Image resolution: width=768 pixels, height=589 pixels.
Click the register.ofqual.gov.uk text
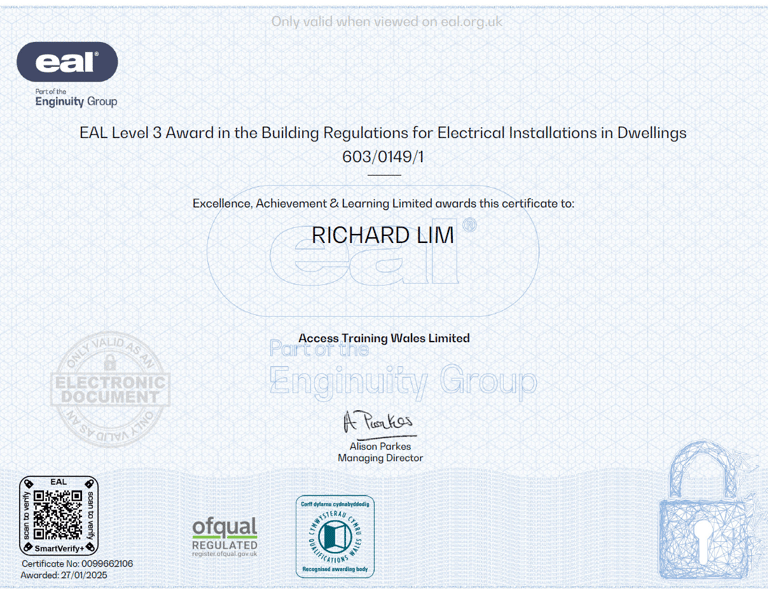click(x=225, y=554)
